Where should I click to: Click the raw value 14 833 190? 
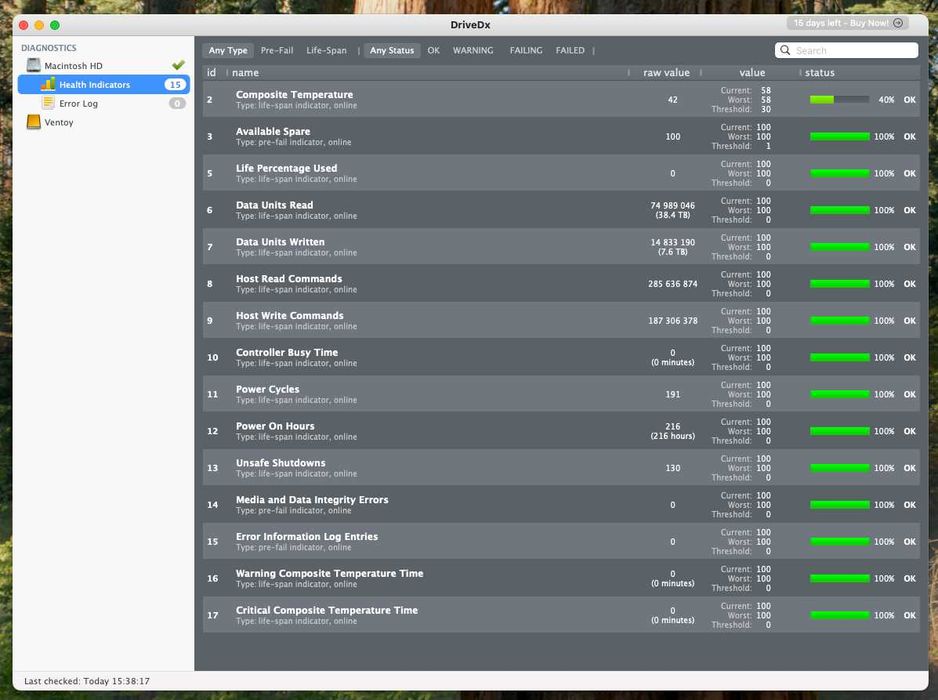tap(672, 242)
